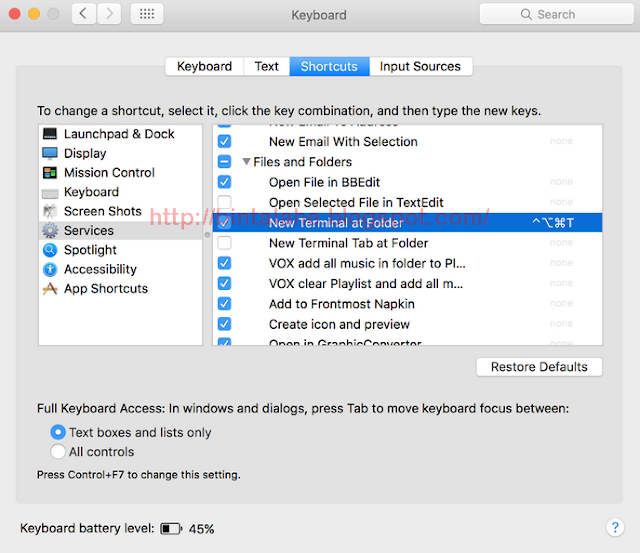The width and height of the screenshot is (640, 553).
Task: Select the Services category row
Action: 120,231
